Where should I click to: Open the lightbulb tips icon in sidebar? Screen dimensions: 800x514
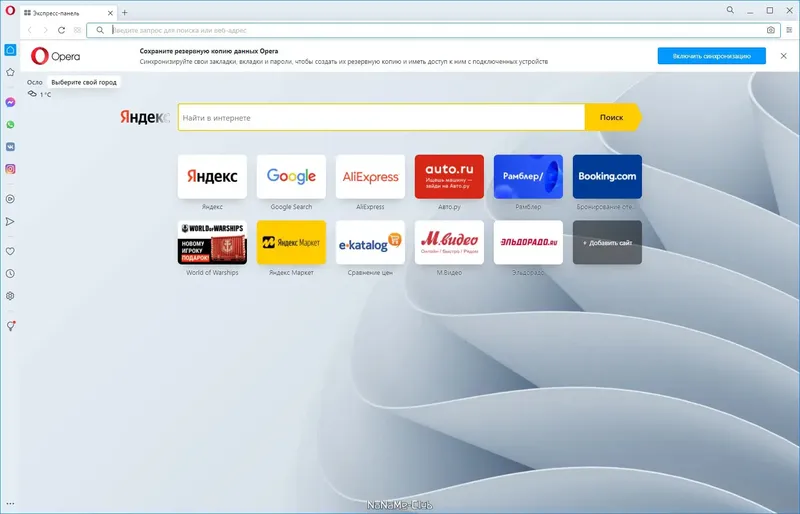tap(10, 326)
